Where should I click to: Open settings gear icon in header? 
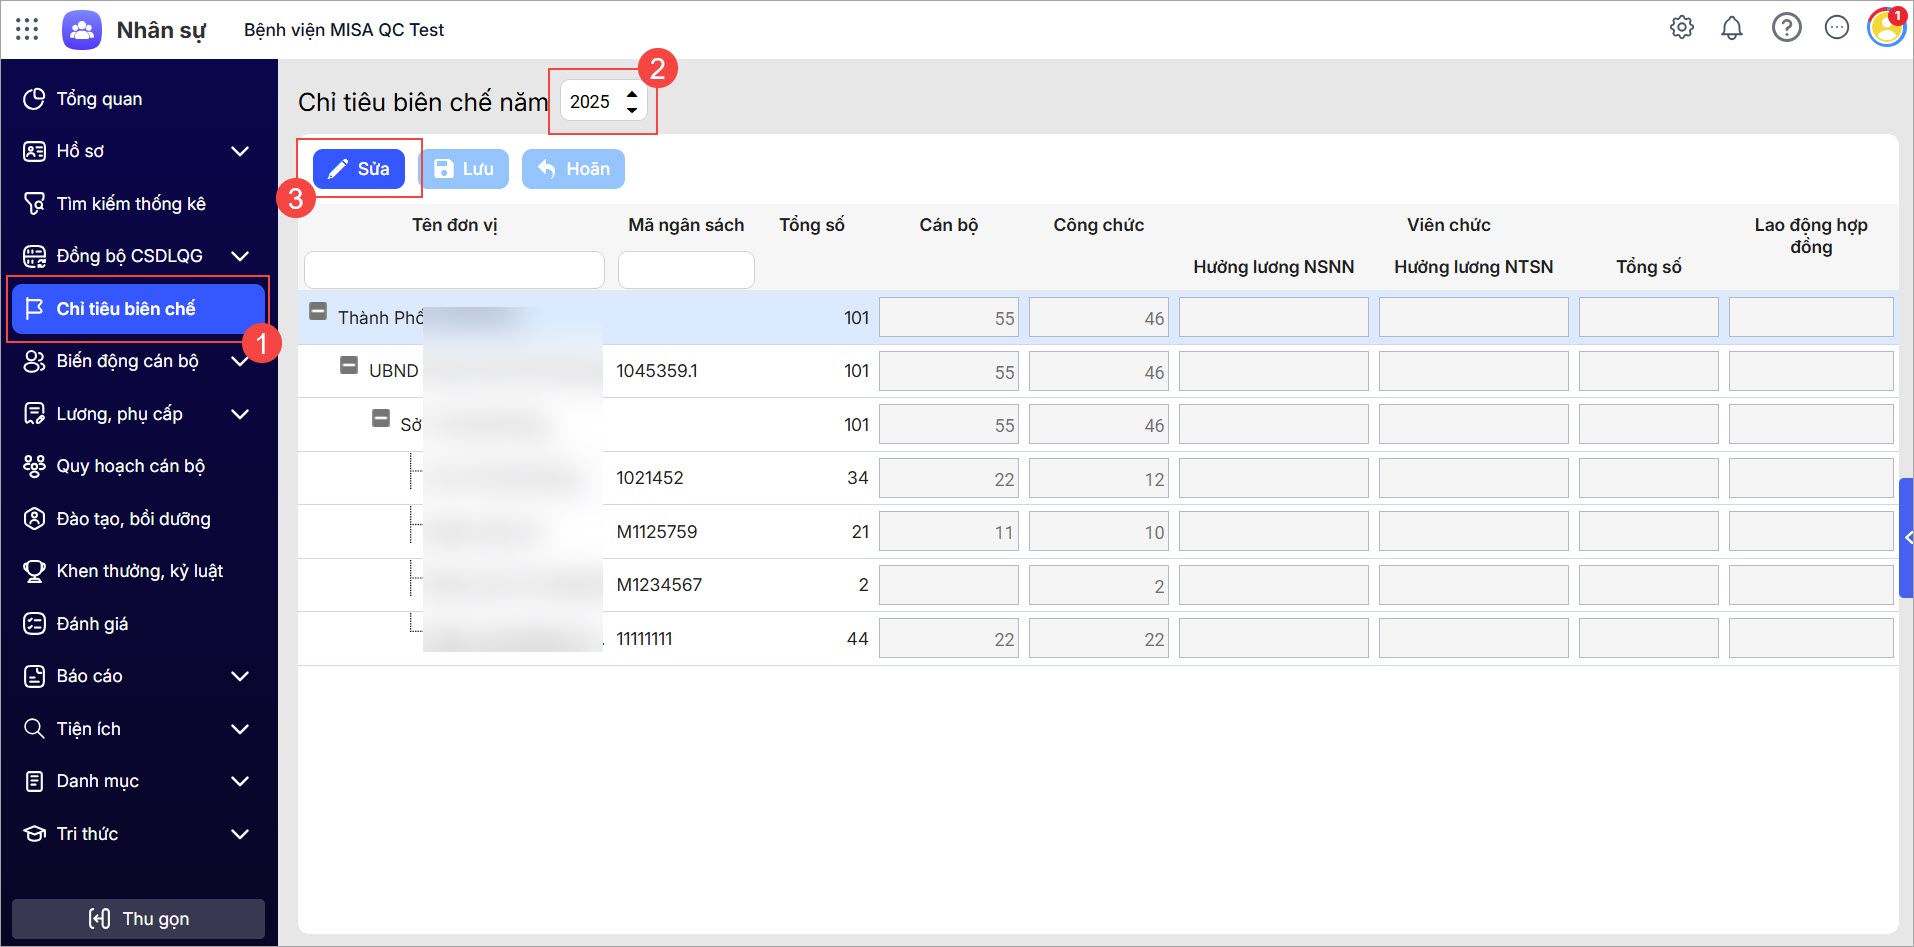(1682, 28)
